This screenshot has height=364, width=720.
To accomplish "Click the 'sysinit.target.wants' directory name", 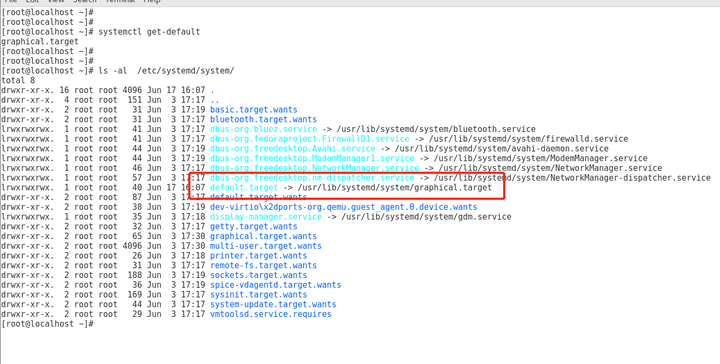I will (x=259, y=295).
